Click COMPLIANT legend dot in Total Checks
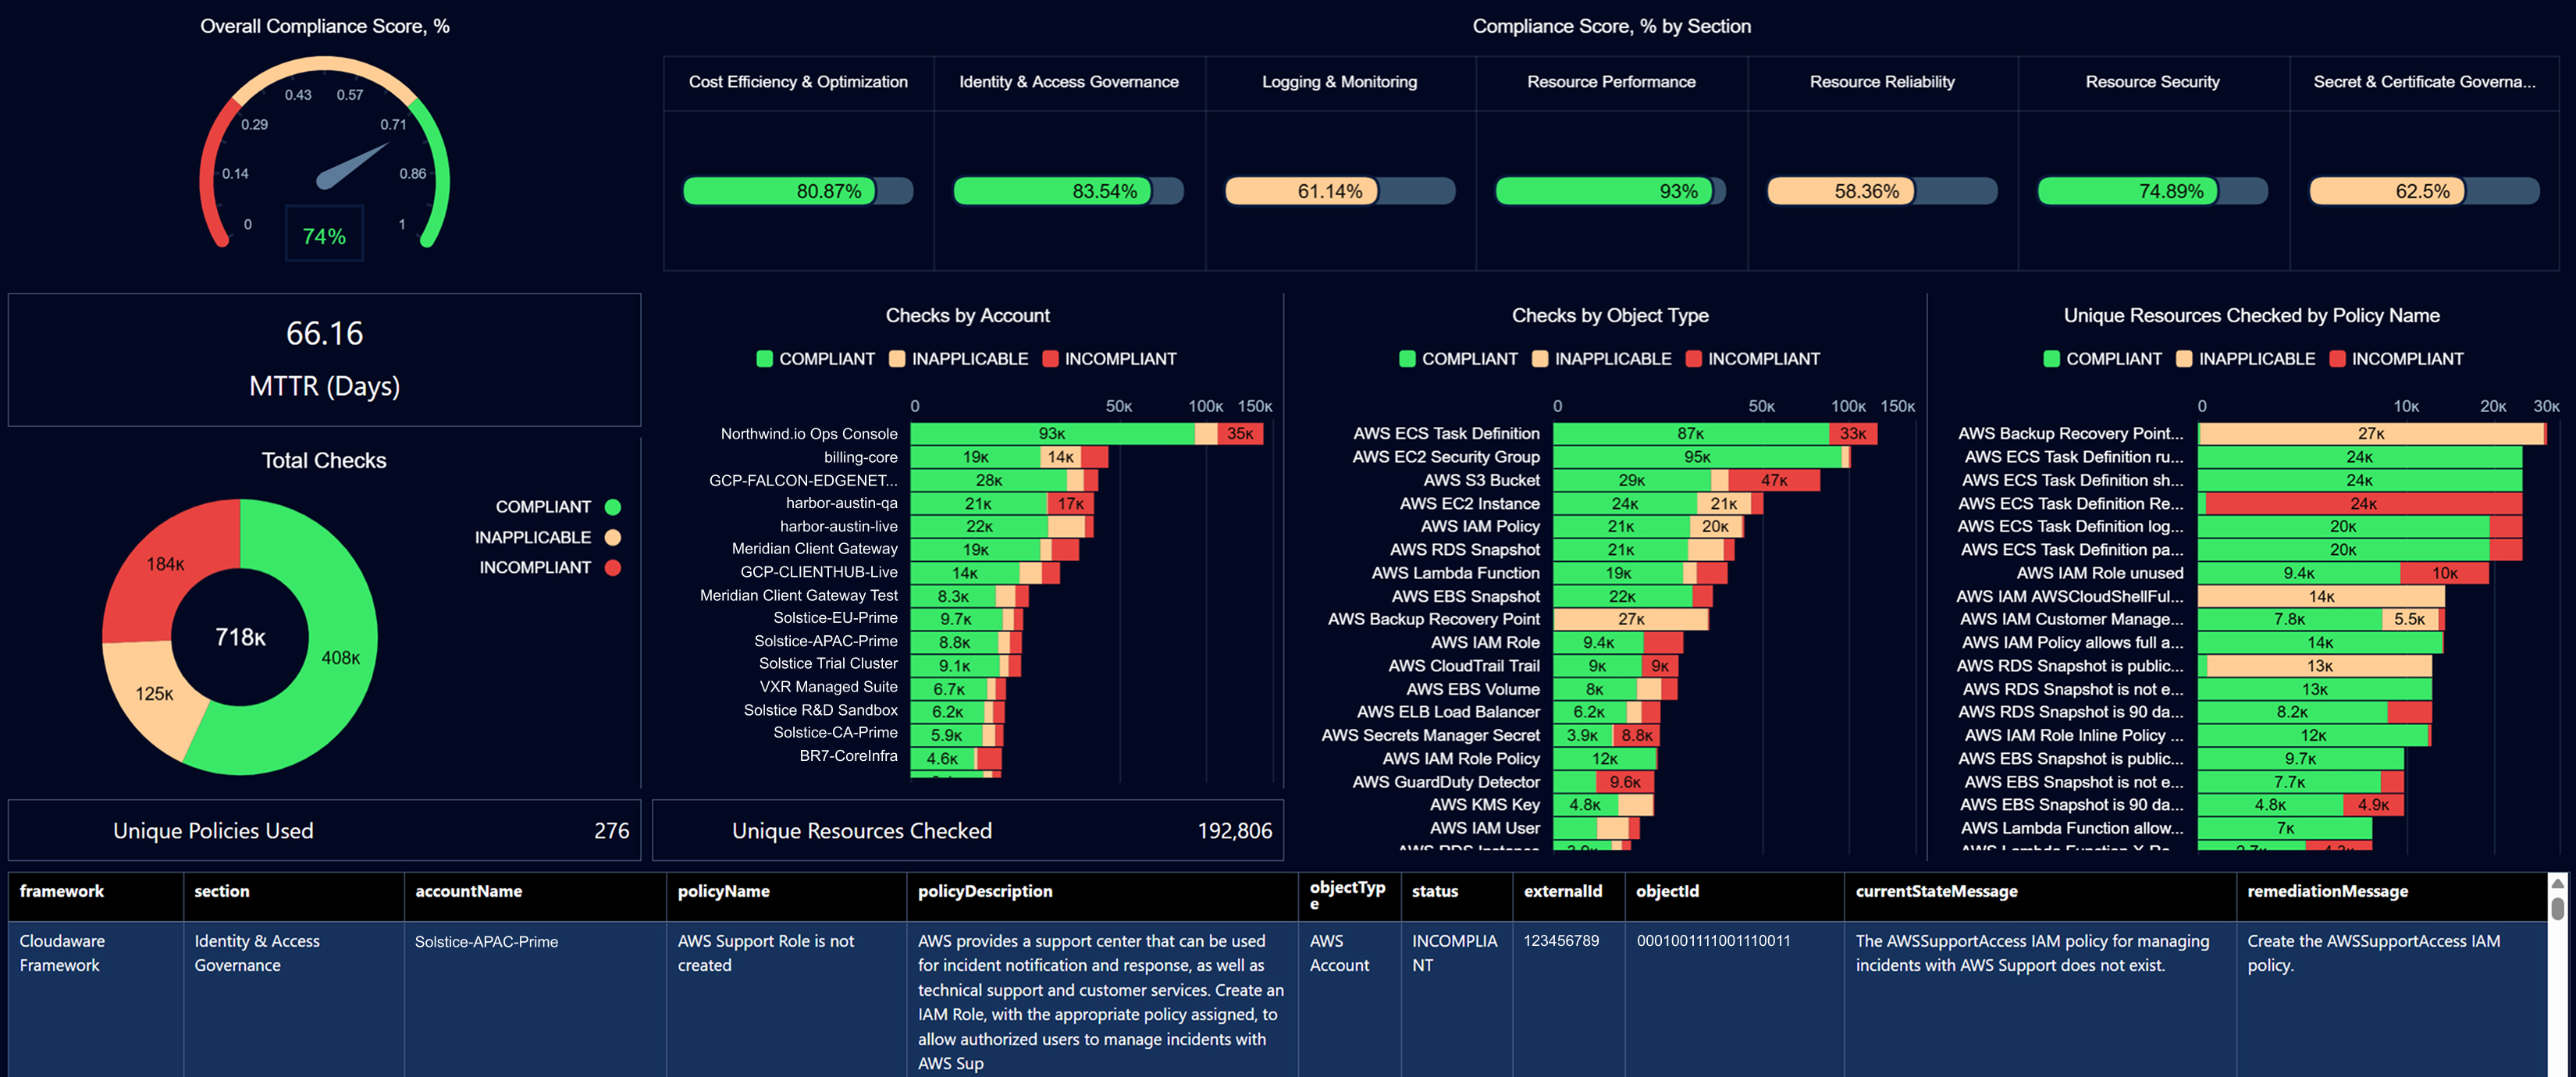The image size is (2576, 1077). tap(613, 507)
